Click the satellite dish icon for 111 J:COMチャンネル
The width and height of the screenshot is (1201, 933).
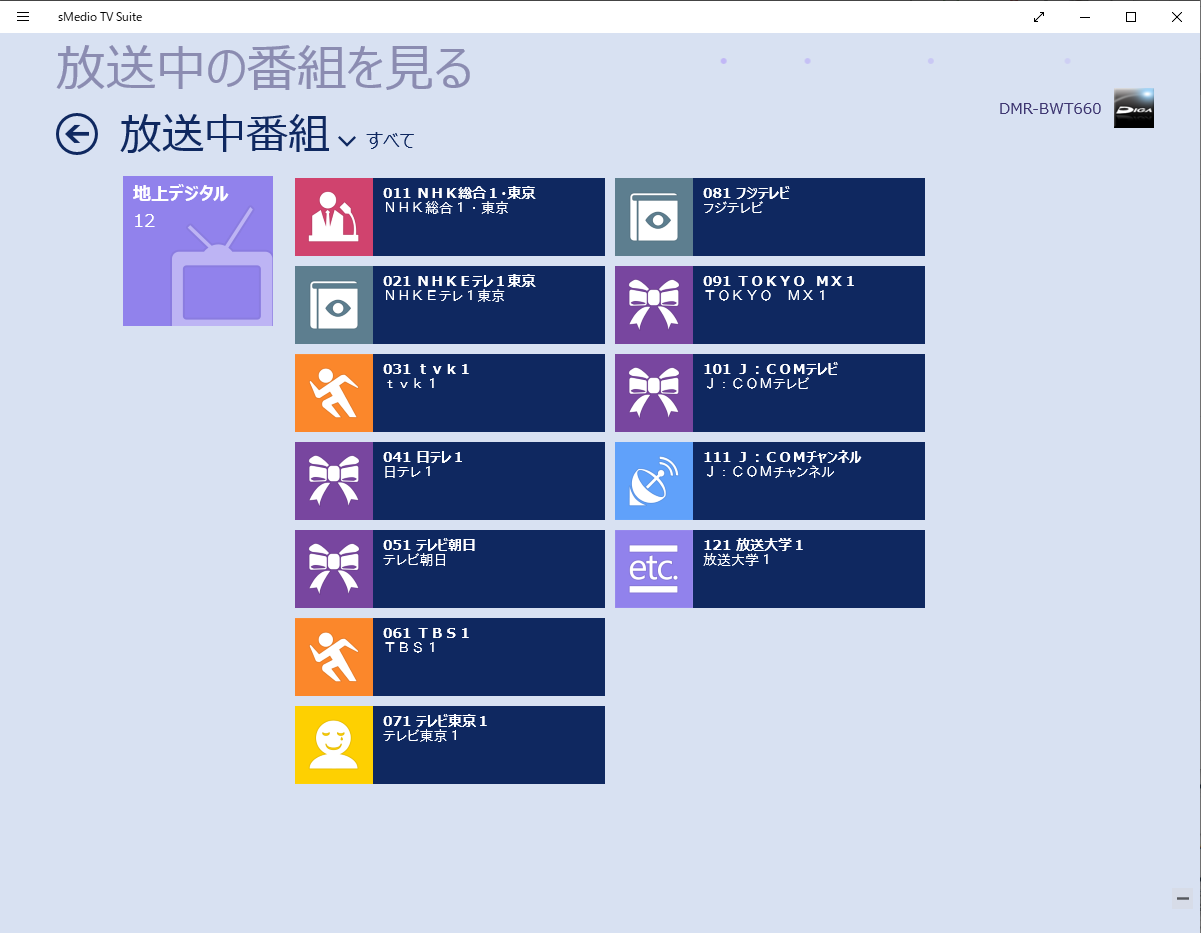pos(654,481)
